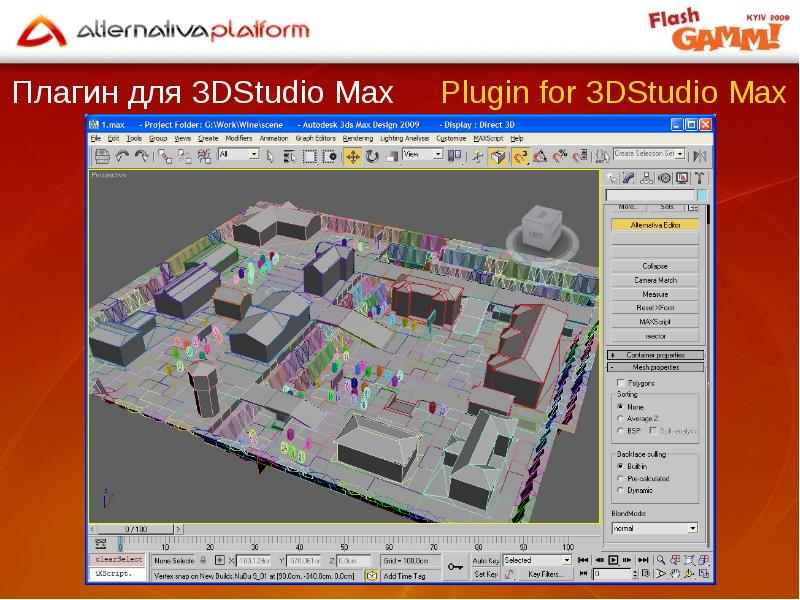This screenshot has width=800, height=600.
Task: Toggle the Spinner Snap icon
Action: point(580,156)
